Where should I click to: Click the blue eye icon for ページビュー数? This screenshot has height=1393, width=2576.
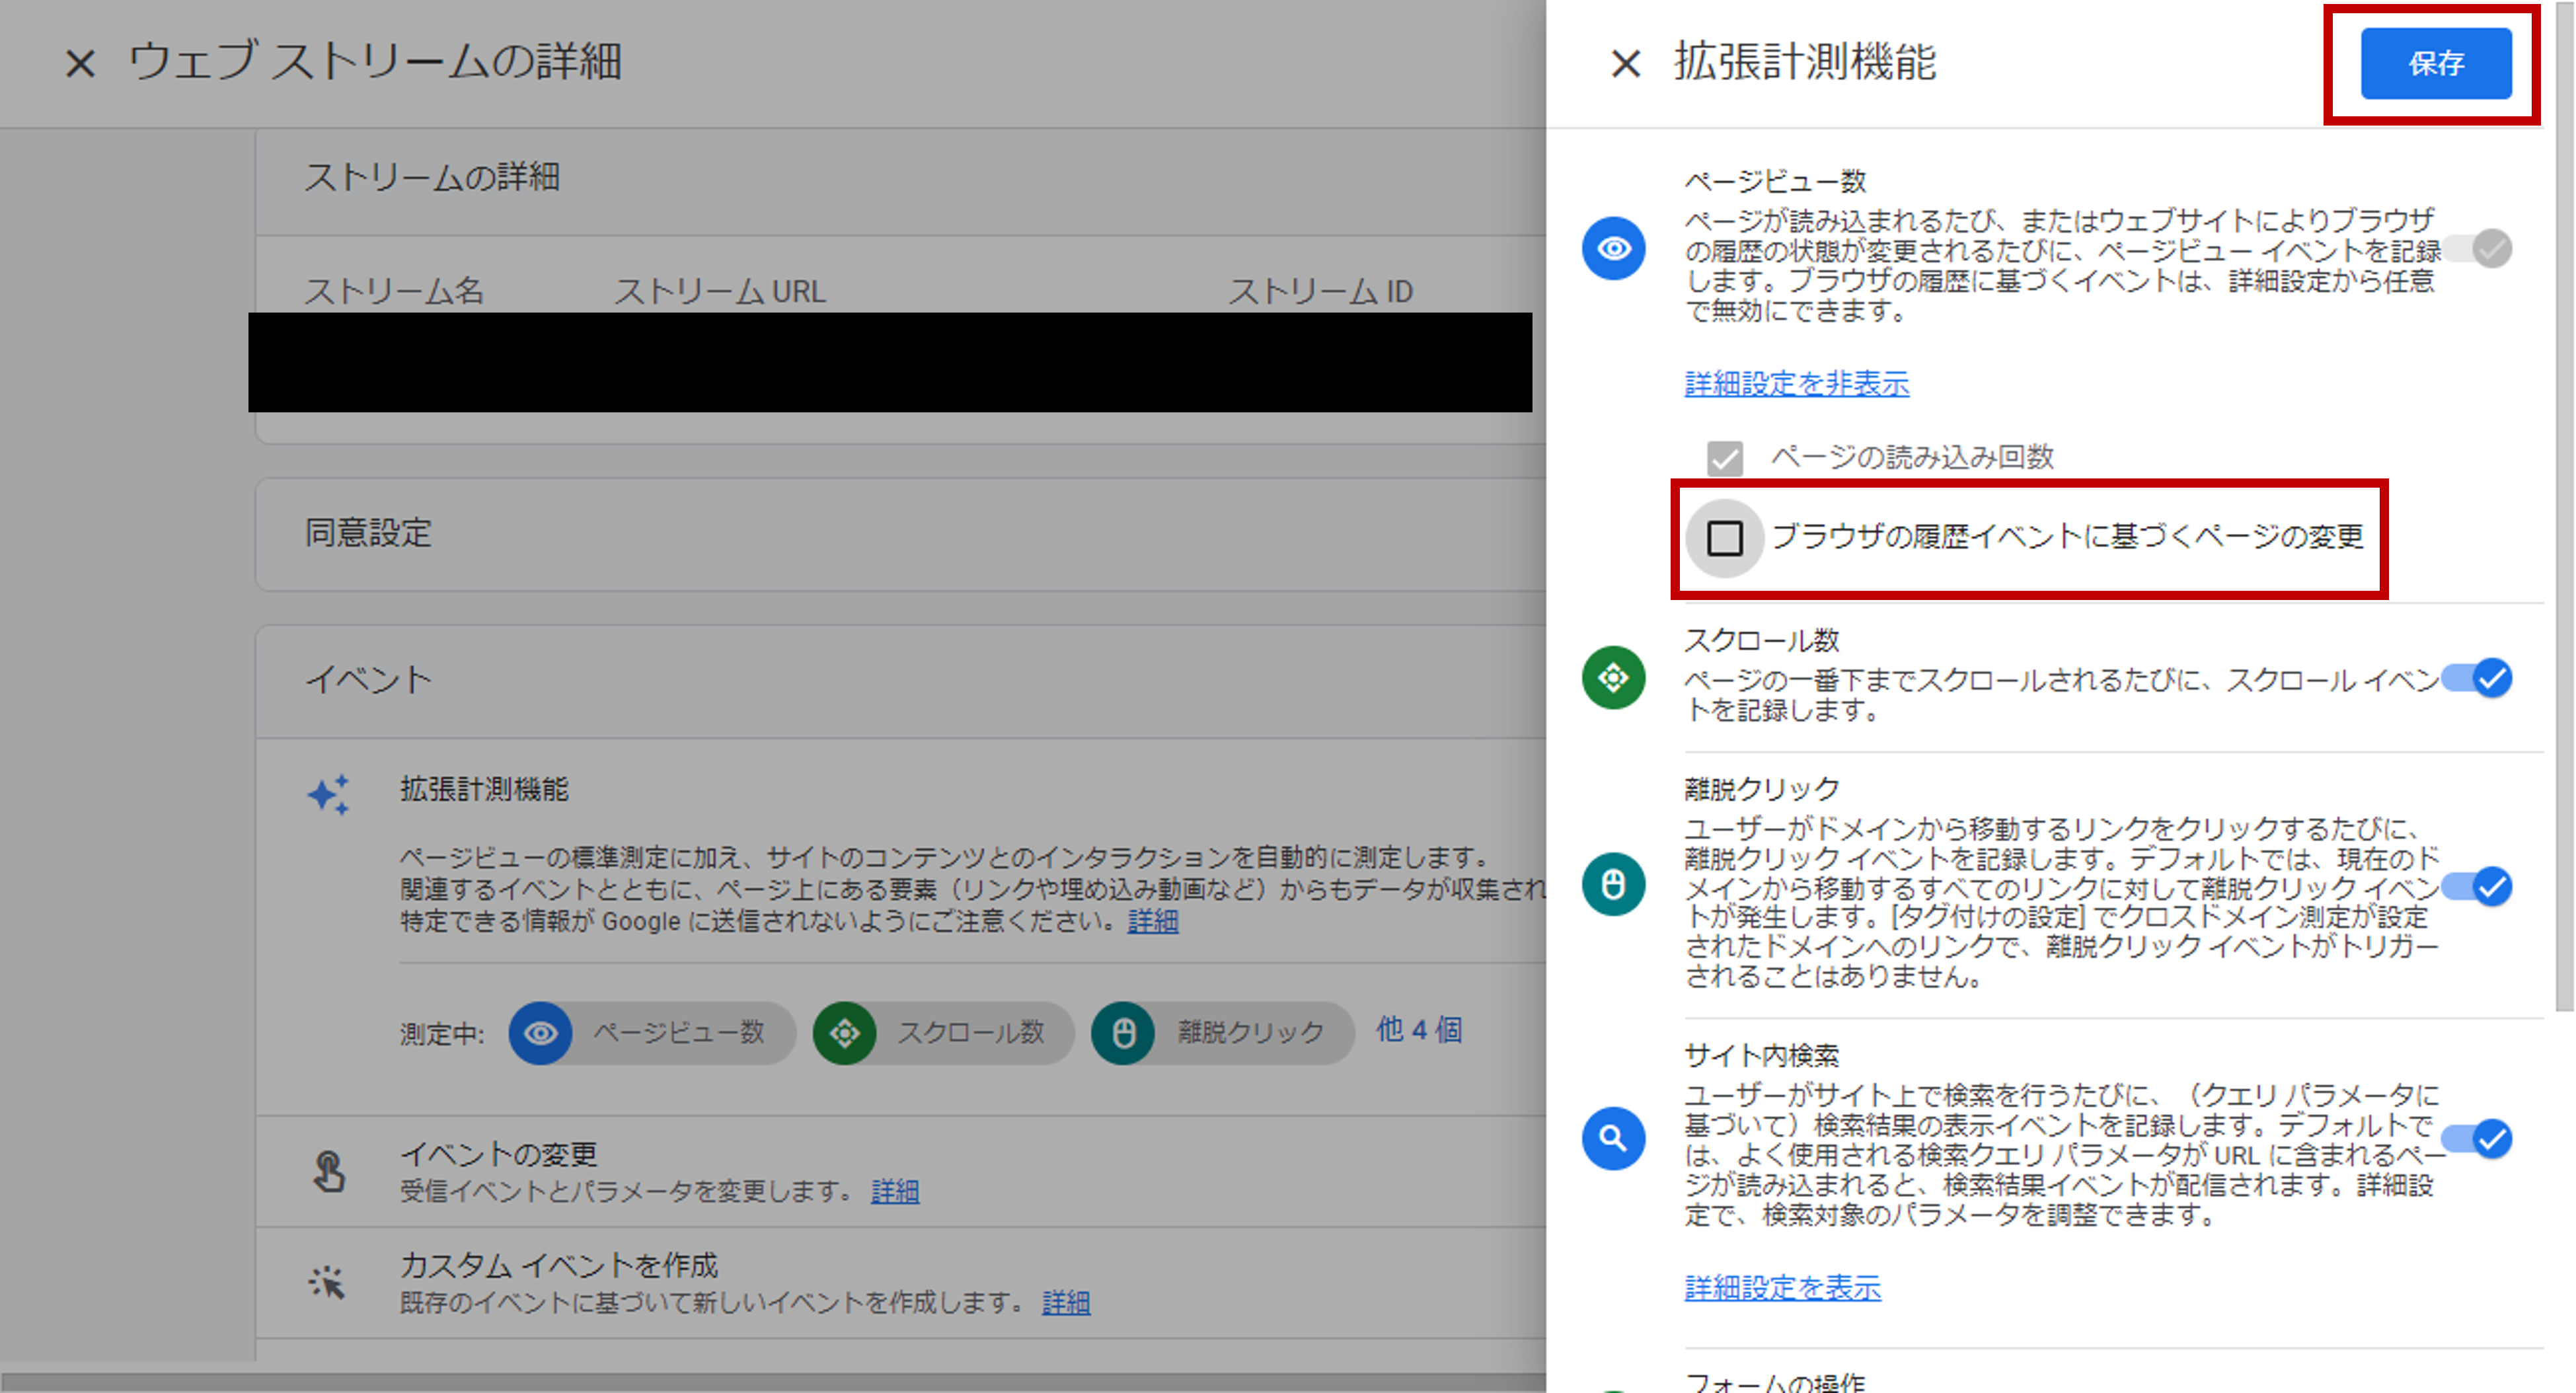1613,248
